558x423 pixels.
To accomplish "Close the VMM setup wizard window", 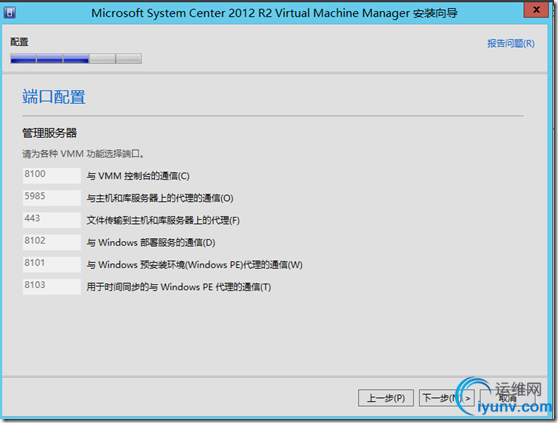I will click(x=536, y=10).
